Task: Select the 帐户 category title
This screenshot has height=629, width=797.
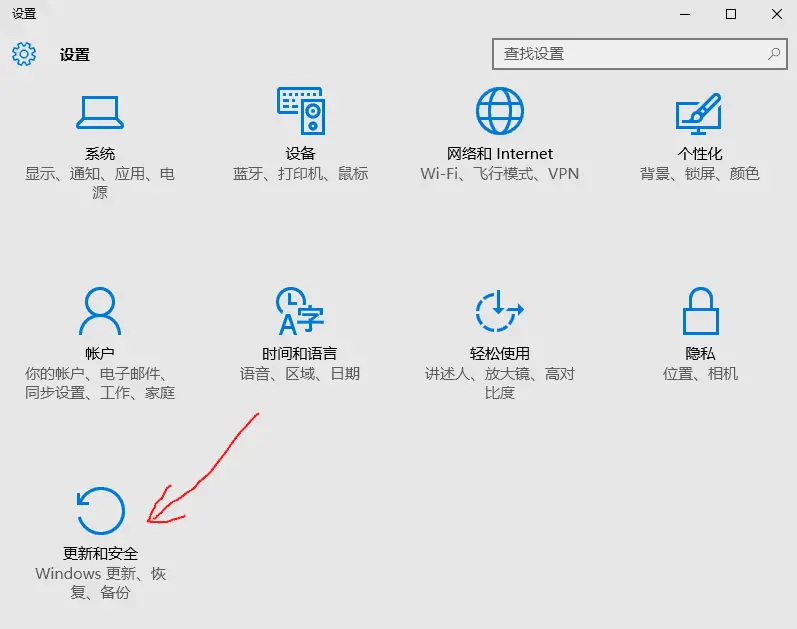Action: (100, 353)
